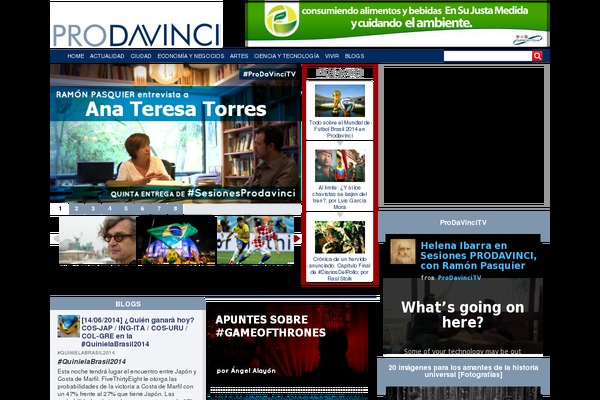This screenshot has height=400, width=600.
Task: Open the BLOGS menu item
Action: tap(354, 56)
